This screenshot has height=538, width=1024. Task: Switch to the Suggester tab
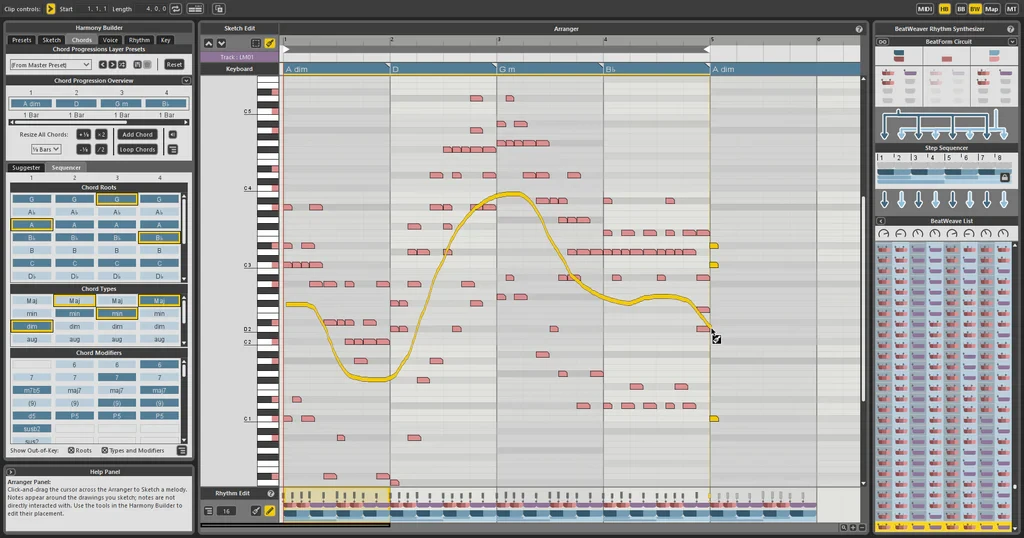(27, 168)
